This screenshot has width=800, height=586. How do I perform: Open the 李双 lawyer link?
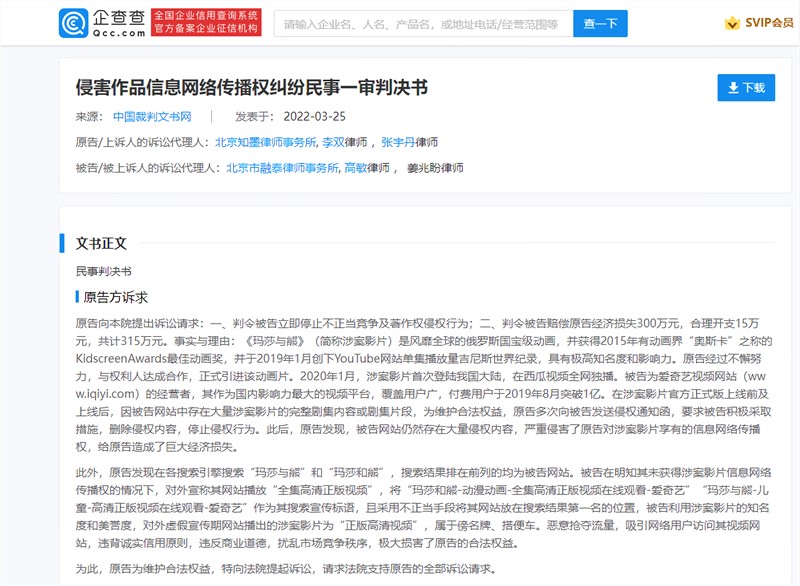(x=333, y=142)
